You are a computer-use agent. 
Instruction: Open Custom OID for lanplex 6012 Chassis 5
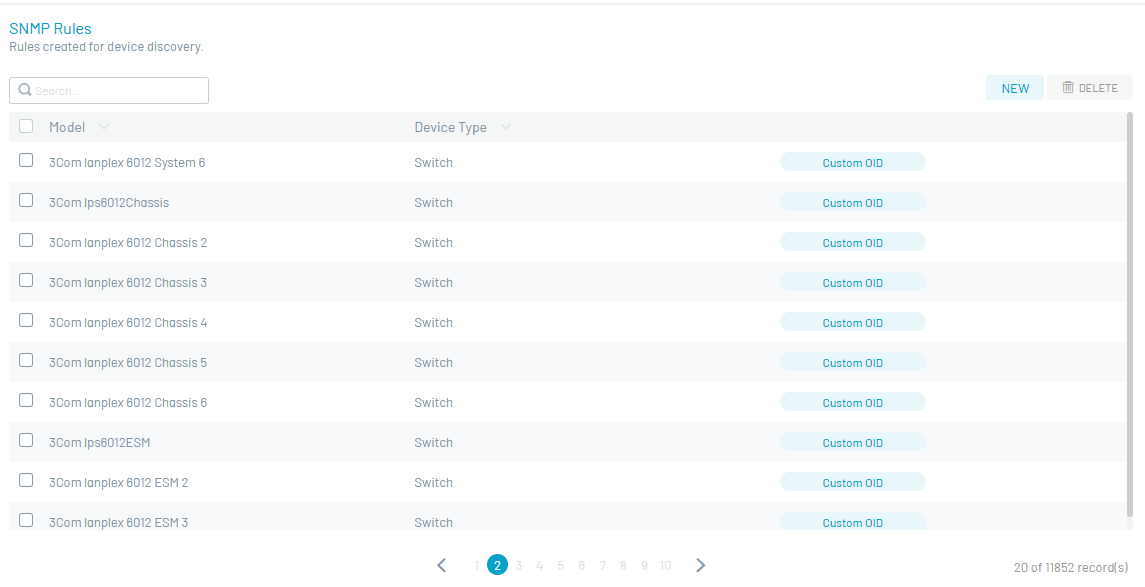point(853,362)
